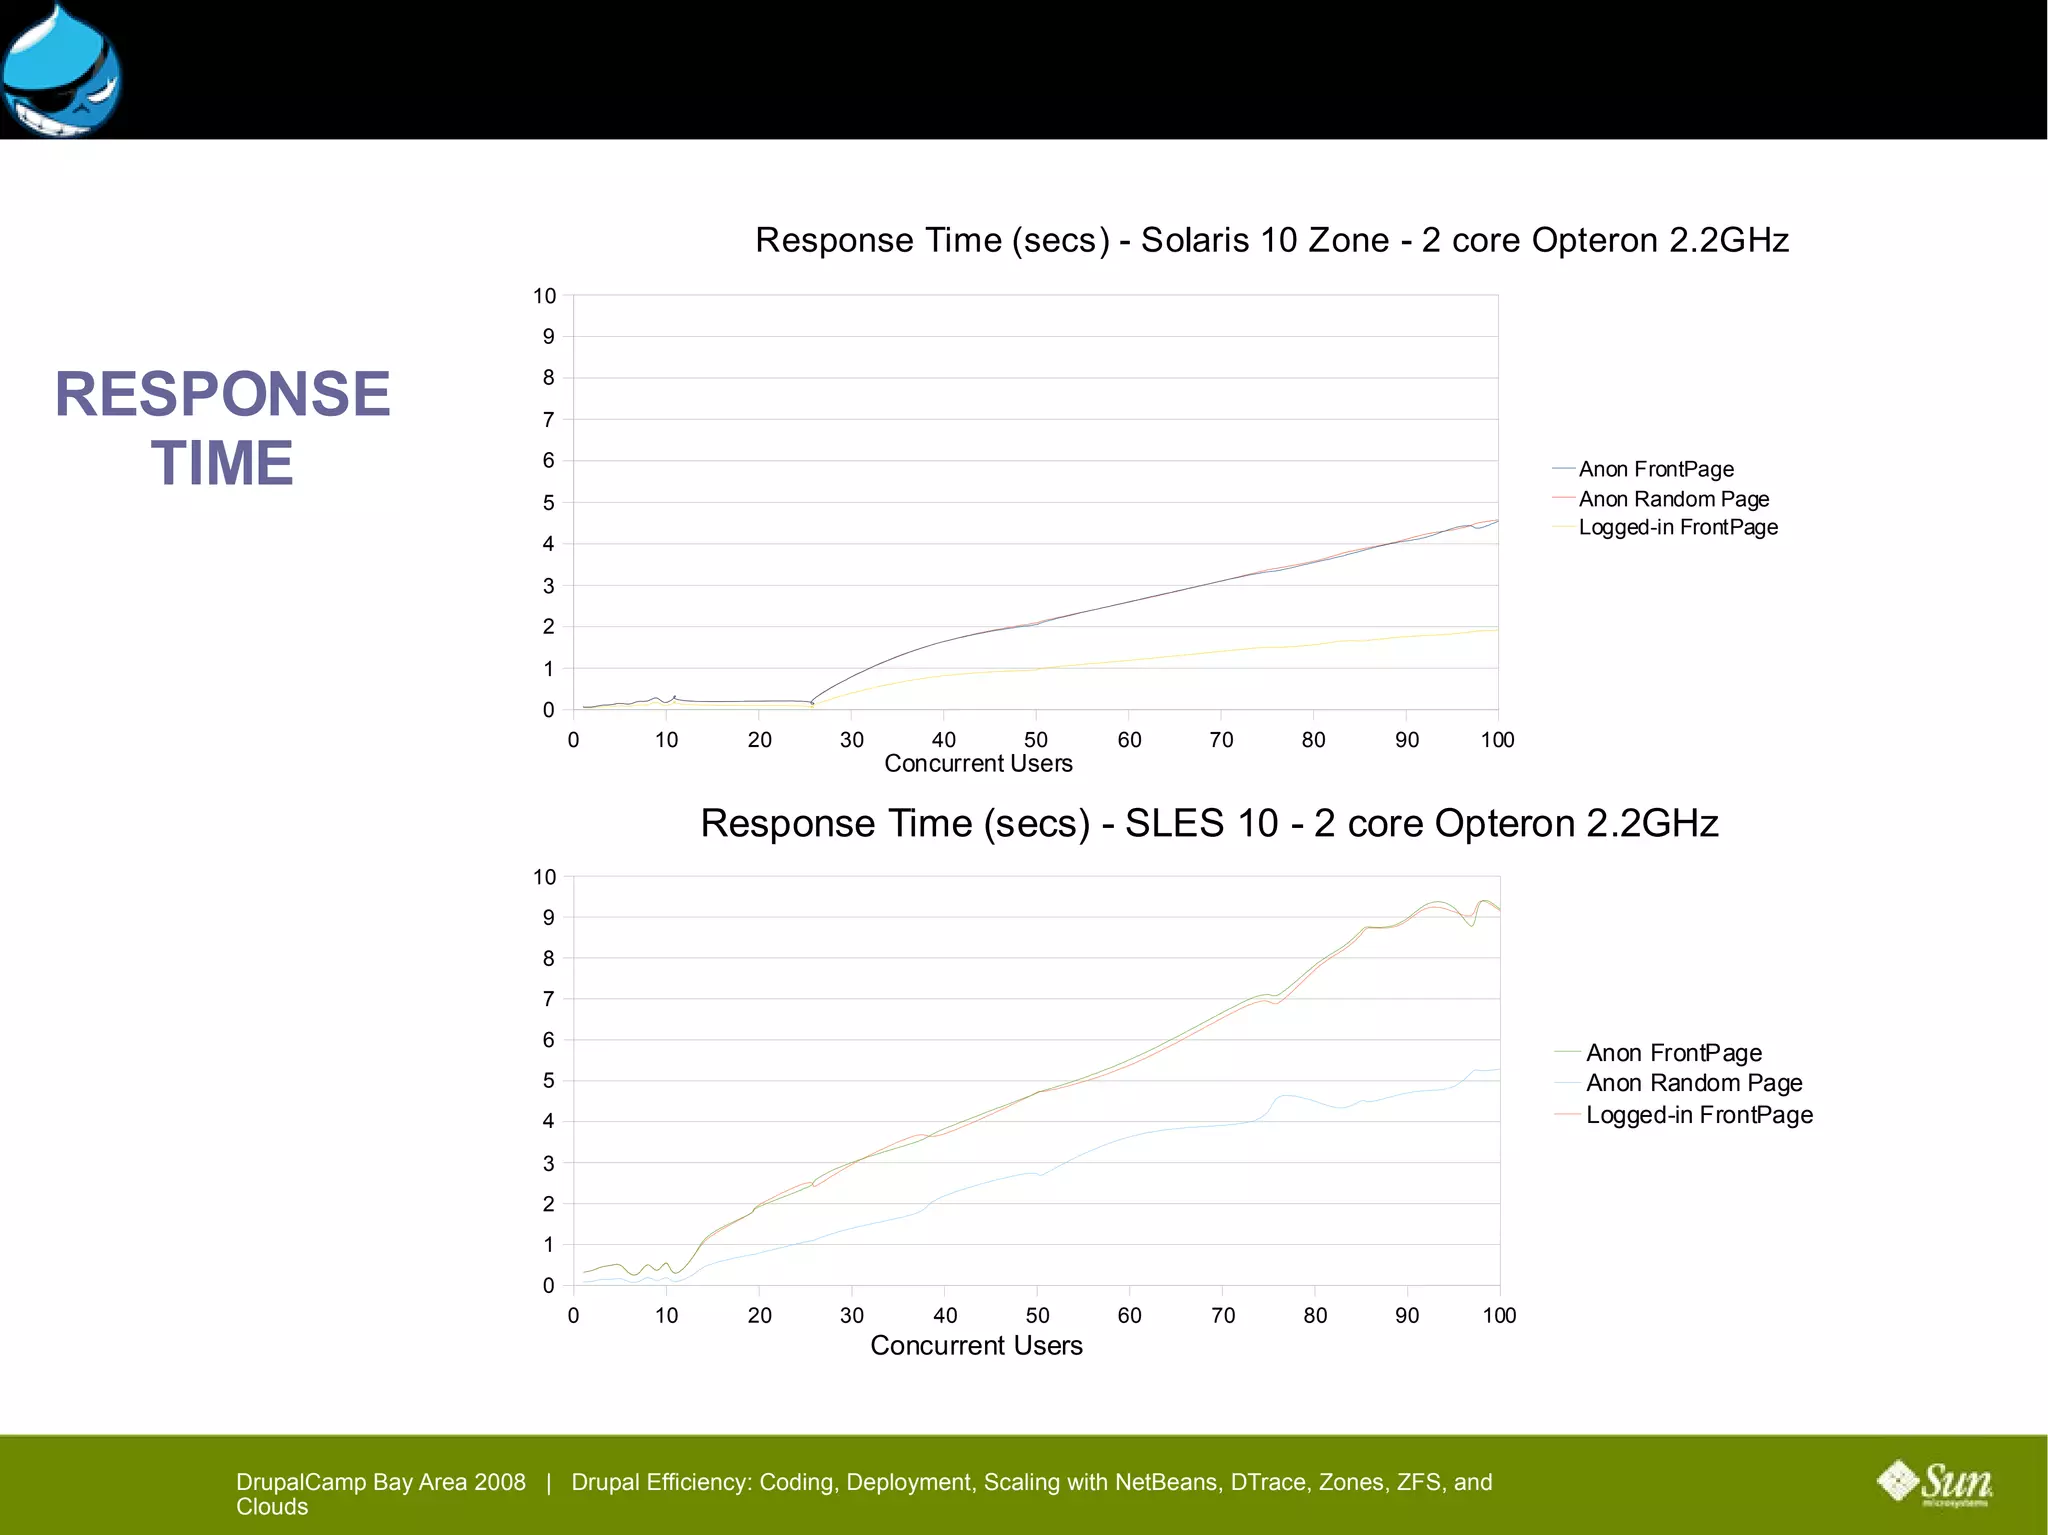This screenshot has height=1535, width=2048.
Task: Click the Drupal pirate droplet logo
Action: 62,72
